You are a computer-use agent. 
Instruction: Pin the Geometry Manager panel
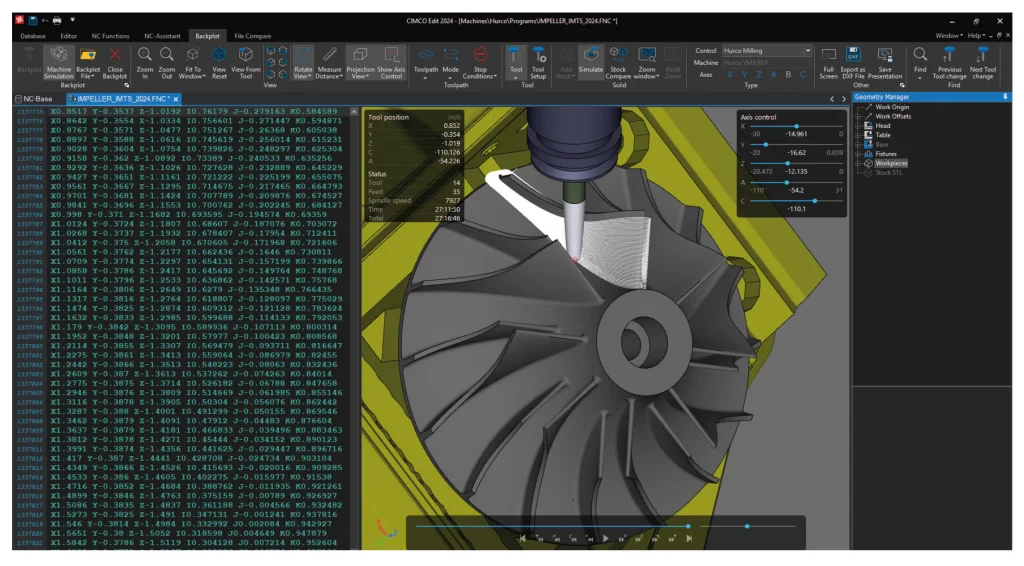(1005, 97)
